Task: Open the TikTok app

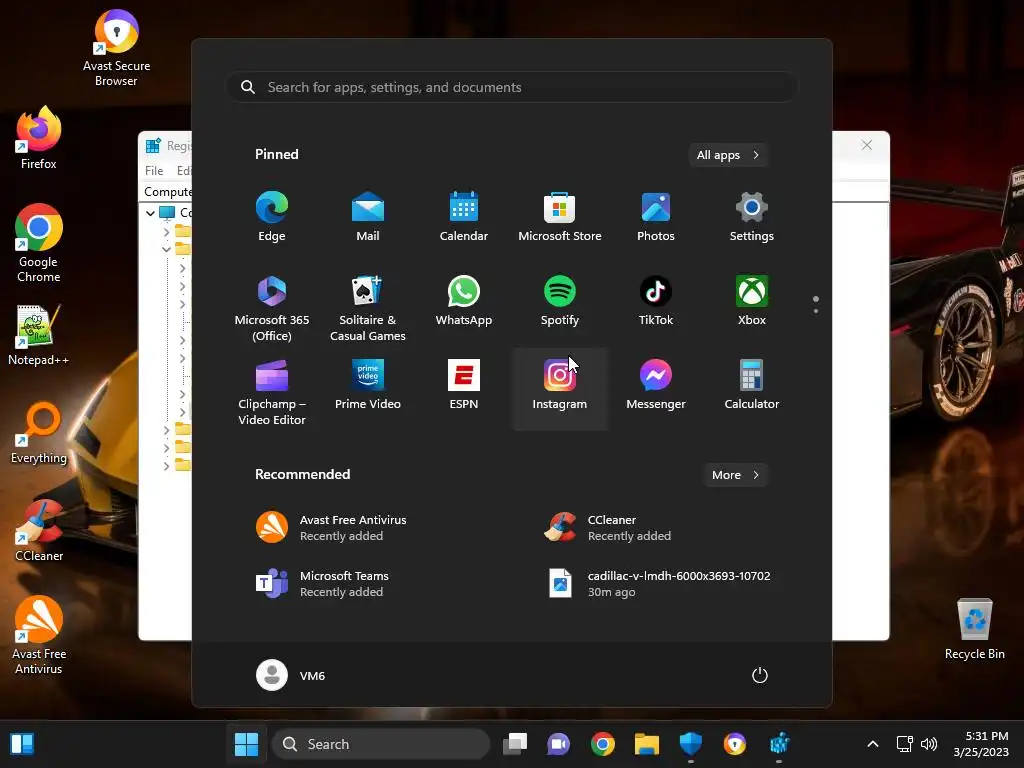Action: pos(656,301)
